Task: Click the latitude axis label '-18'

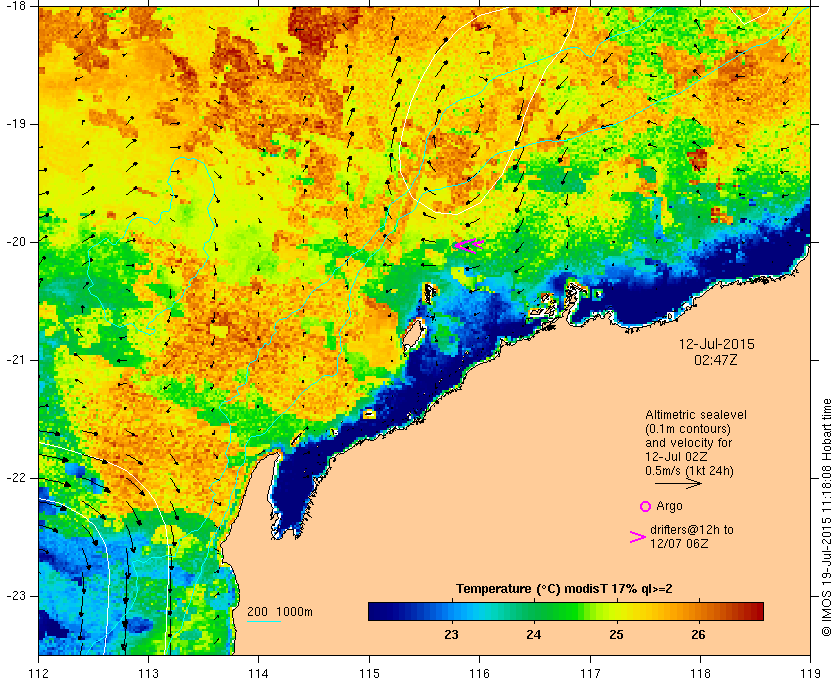Action: coord(15,6)
